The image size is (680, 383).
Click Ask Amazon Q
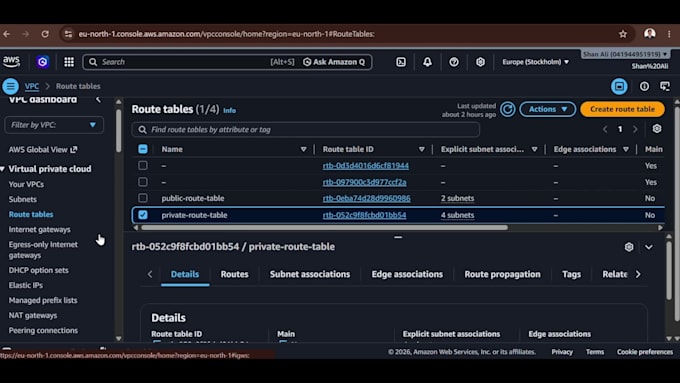(x=334, y=62)
